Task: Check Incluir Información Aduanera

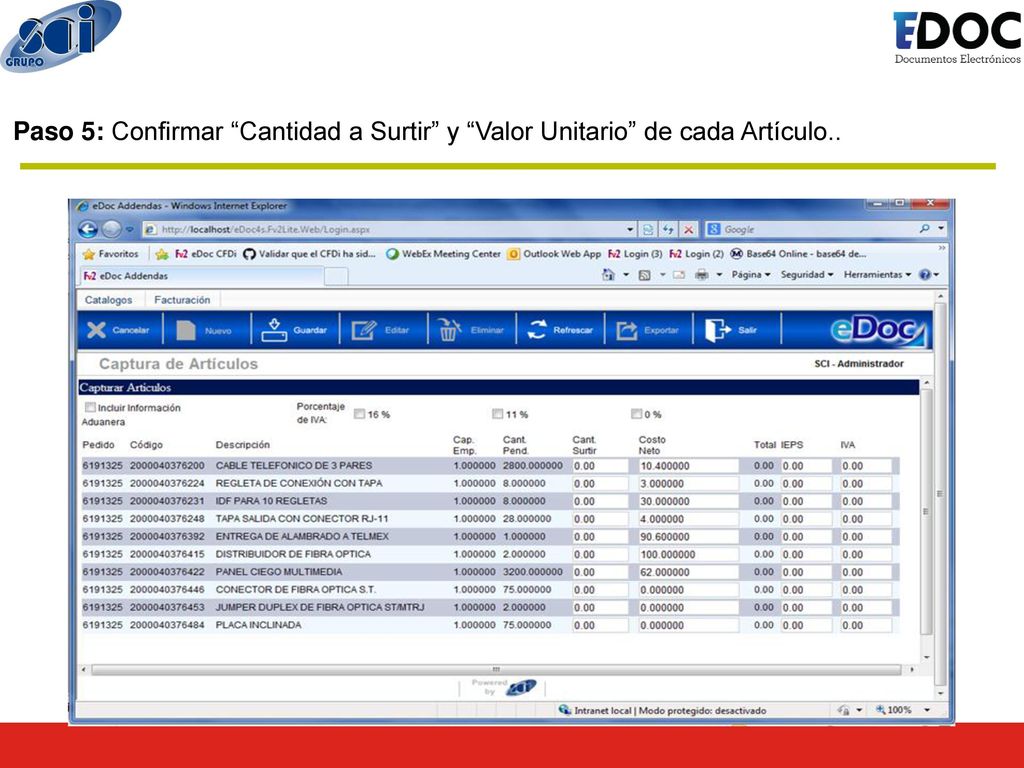Action: click(x=90, y=408)
